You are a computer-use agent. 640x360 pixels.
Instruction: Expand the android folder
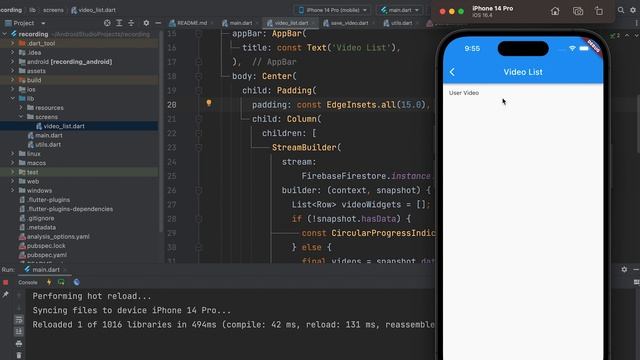(x=13, y=62)
